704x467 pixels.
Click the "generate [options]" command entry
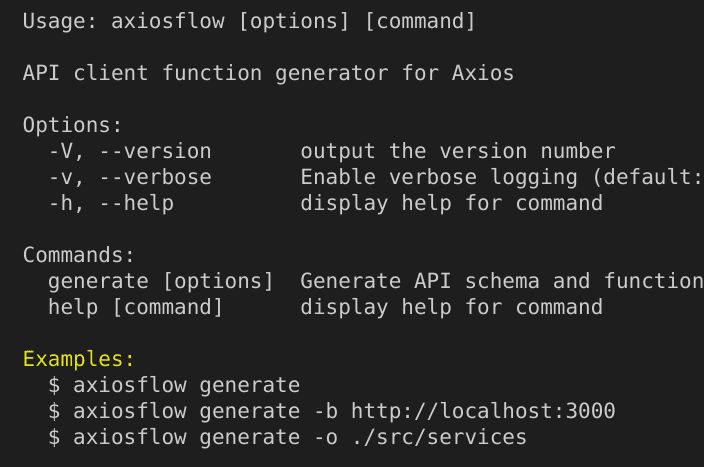[160, 281]
